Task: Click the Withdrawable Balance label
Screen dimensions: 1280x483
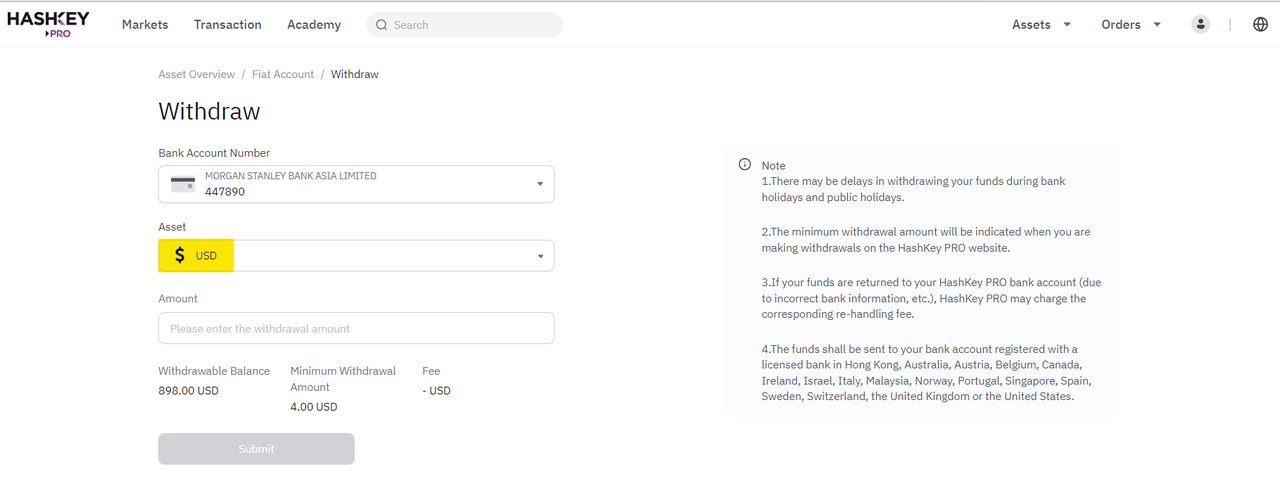Action: (214, 371)
